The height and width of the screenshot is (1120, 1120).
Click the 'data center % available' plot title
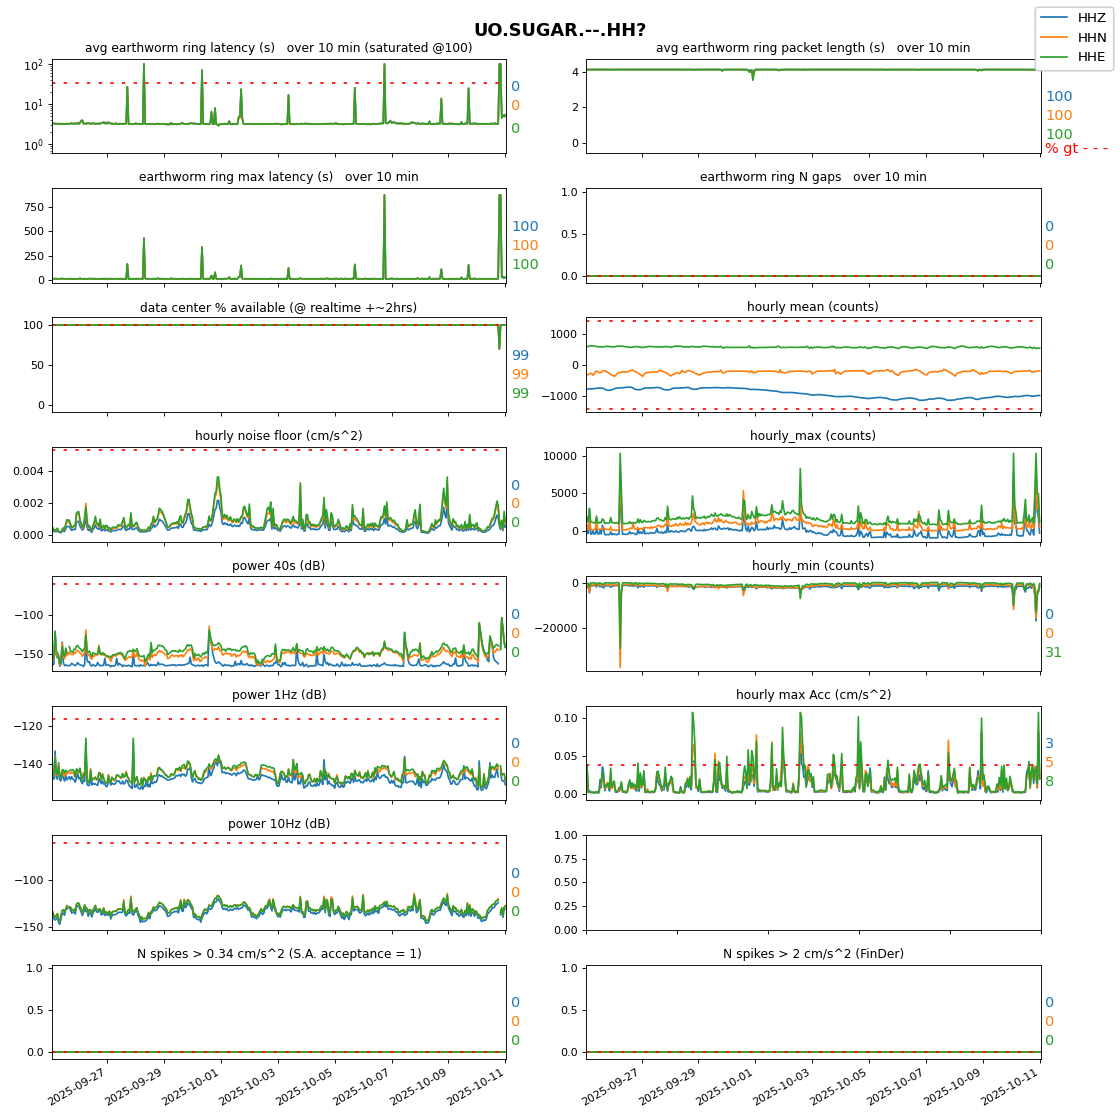coord(278,307)
